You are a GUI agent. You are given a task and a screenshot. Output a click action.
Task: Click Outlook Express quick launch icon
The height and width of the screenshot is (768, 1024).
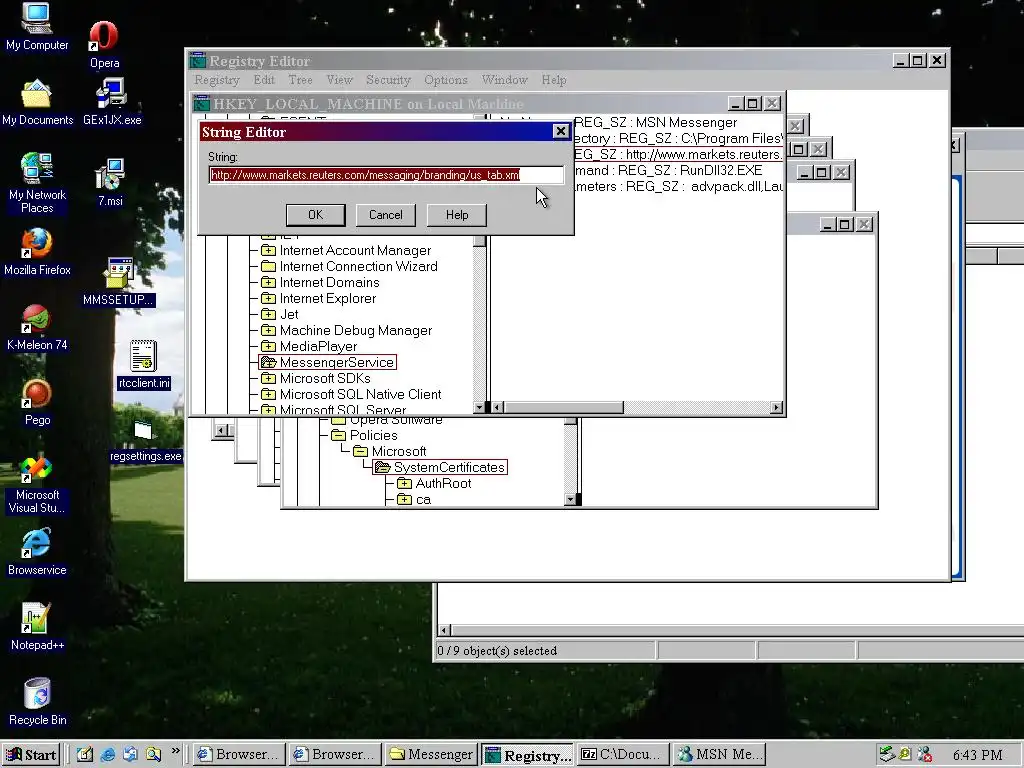[131, 754]
